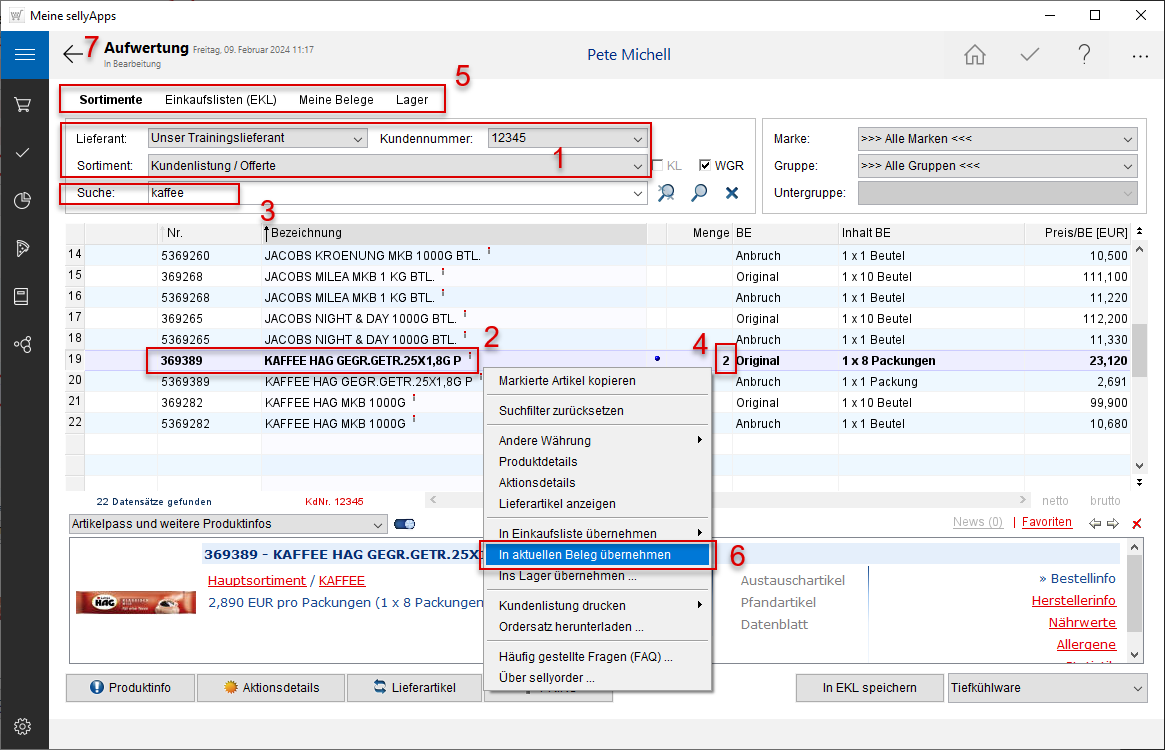
Task: Click the back arrow next to Aufwertung
Action: pos(72,55)
